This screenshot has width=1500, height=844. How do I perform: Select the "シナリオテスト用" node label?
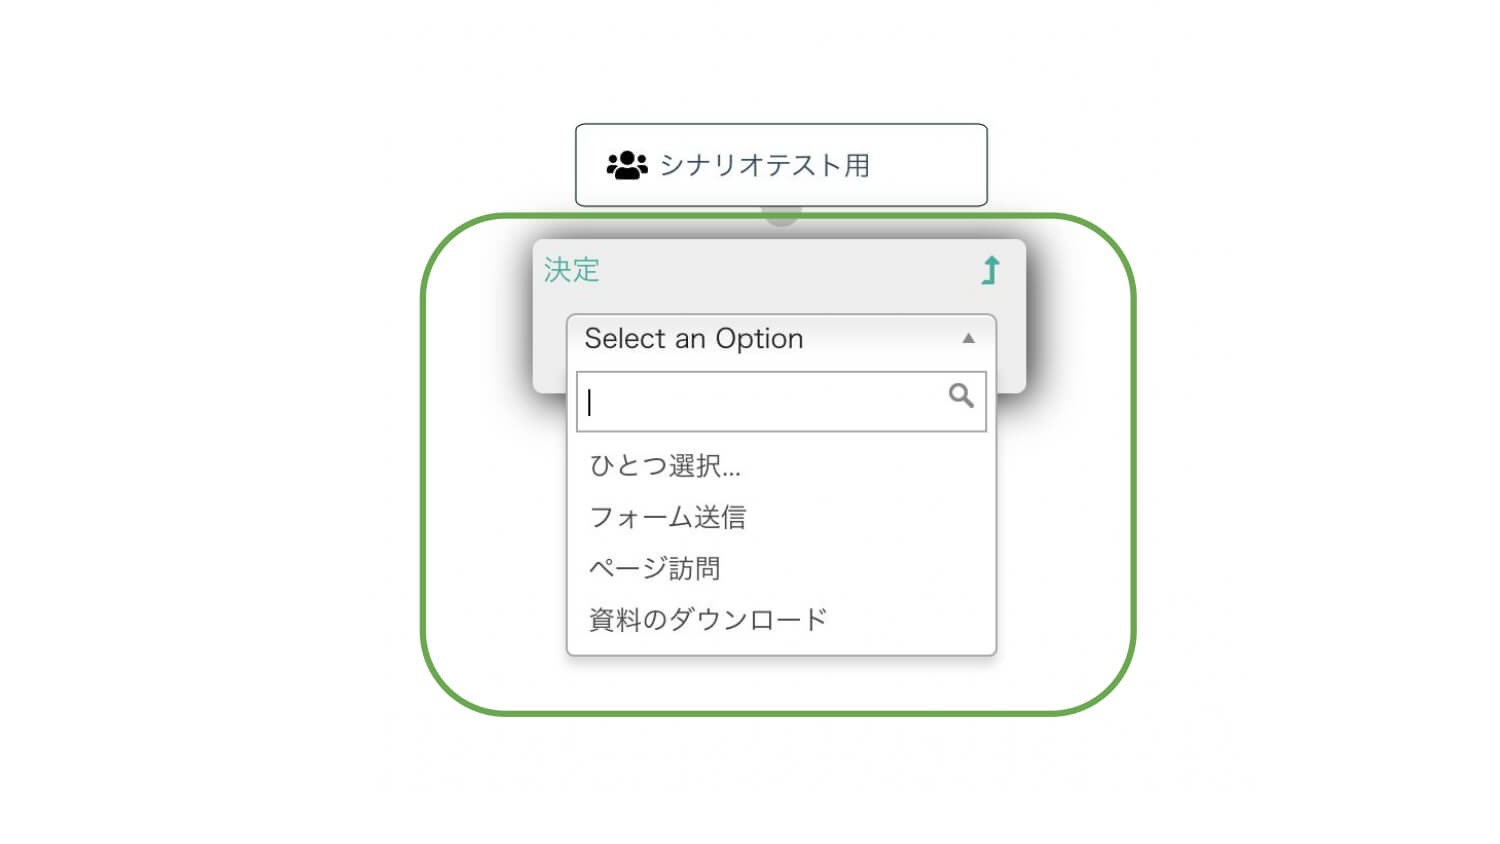[765, 165]
